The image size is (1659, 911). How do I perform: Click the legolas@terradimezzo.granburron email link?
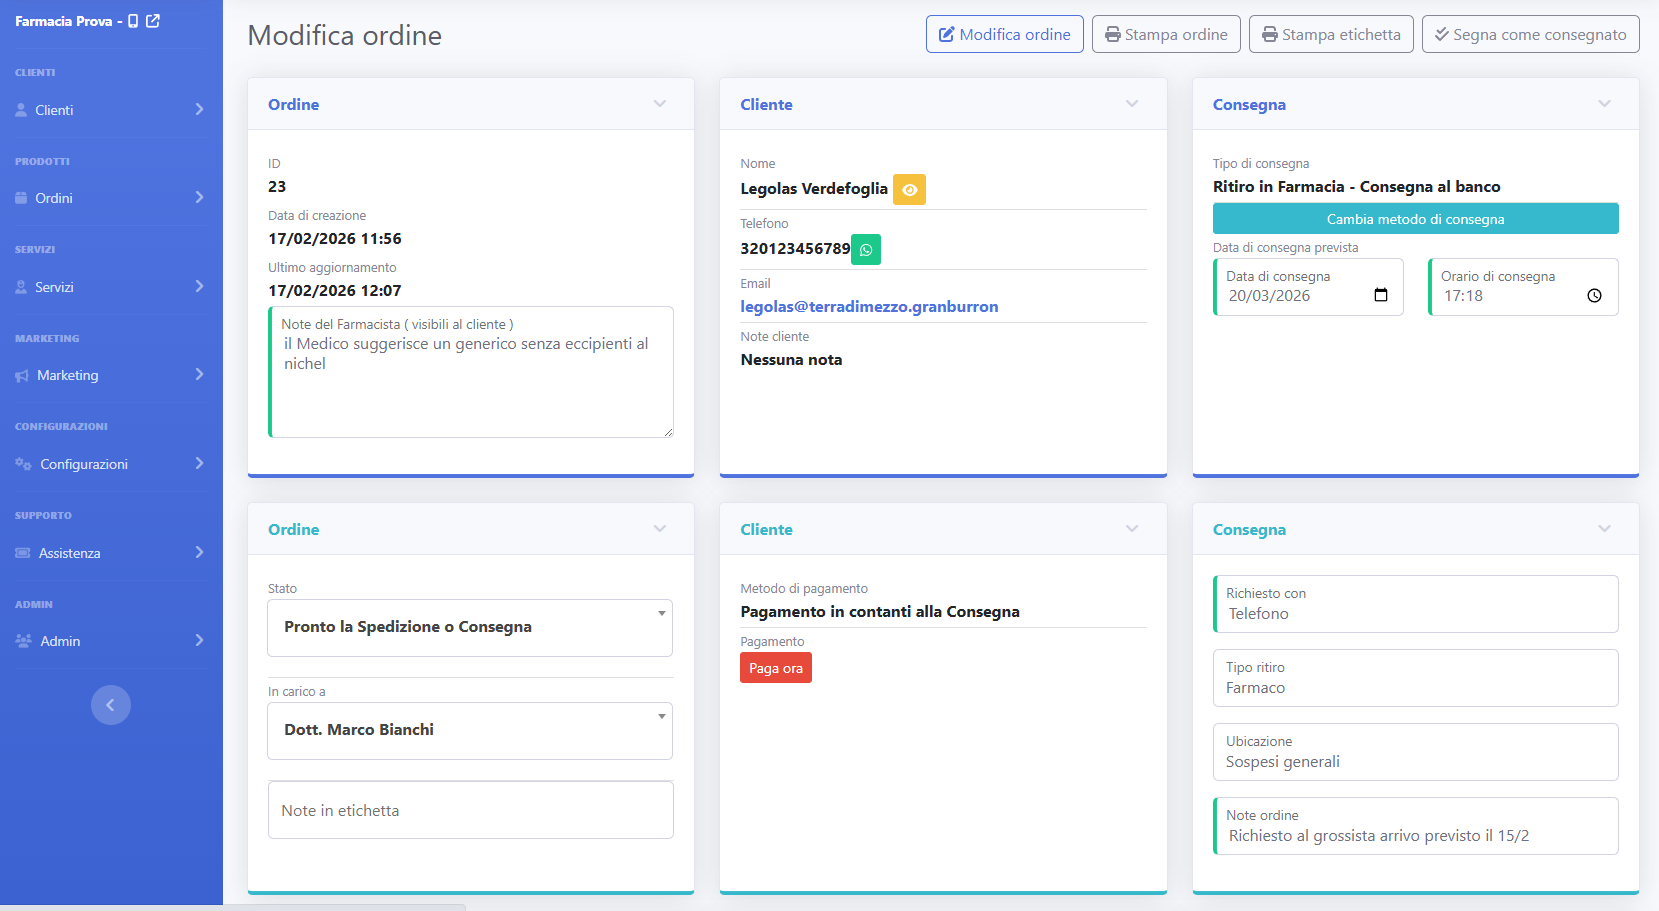(869, 307)
